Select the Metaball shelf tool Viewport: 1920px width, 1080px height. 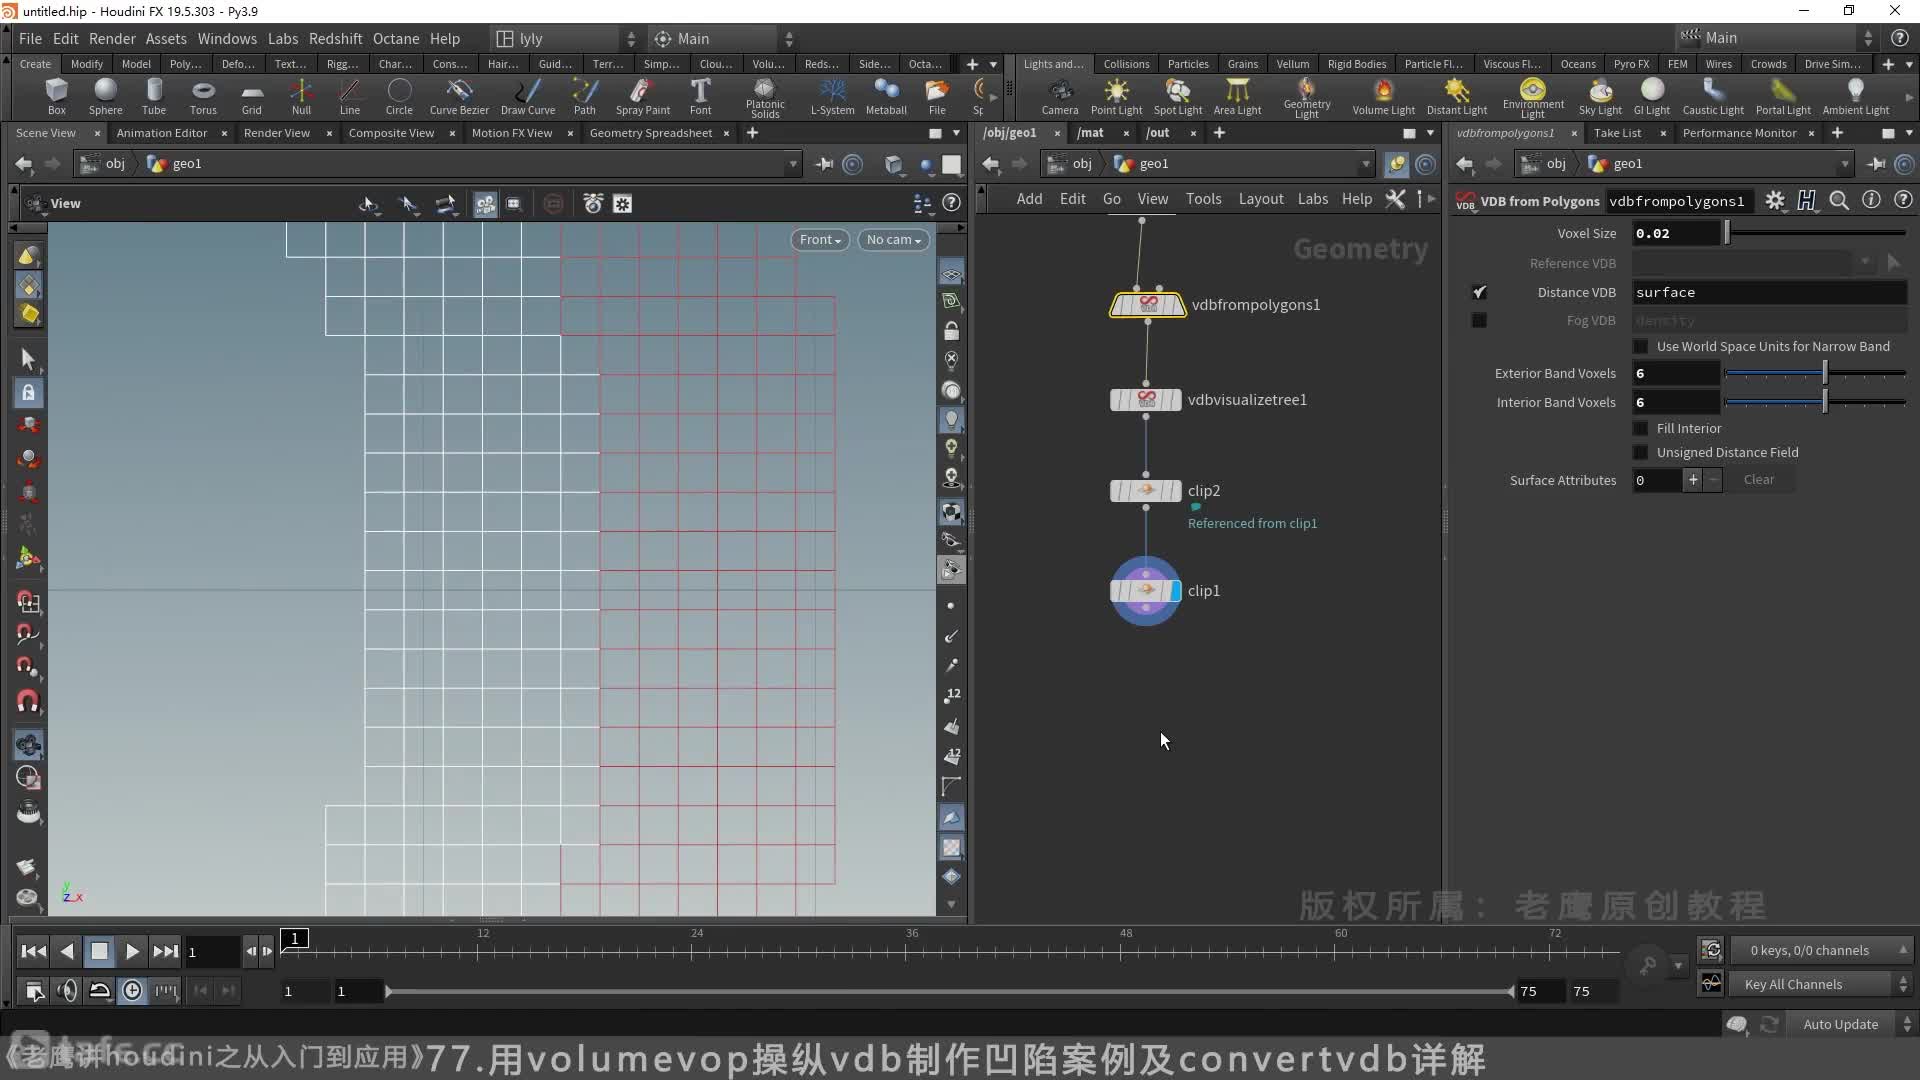(886, 97)
